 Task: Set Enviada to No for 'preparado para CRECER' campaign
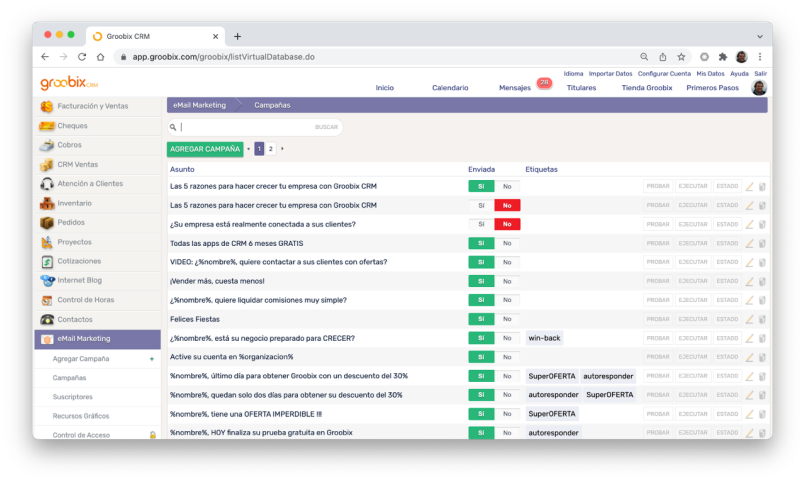pos(507,338)
